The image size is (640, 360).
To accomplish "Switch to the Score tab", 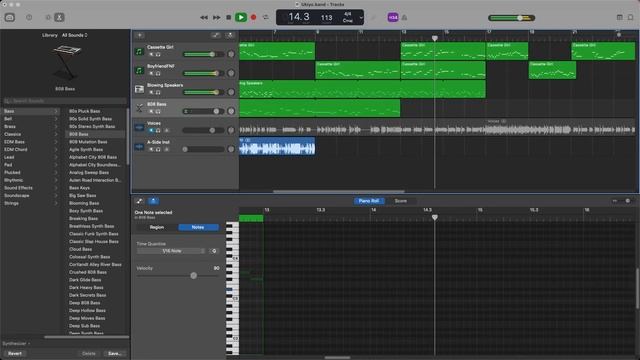I will (400, 201).
